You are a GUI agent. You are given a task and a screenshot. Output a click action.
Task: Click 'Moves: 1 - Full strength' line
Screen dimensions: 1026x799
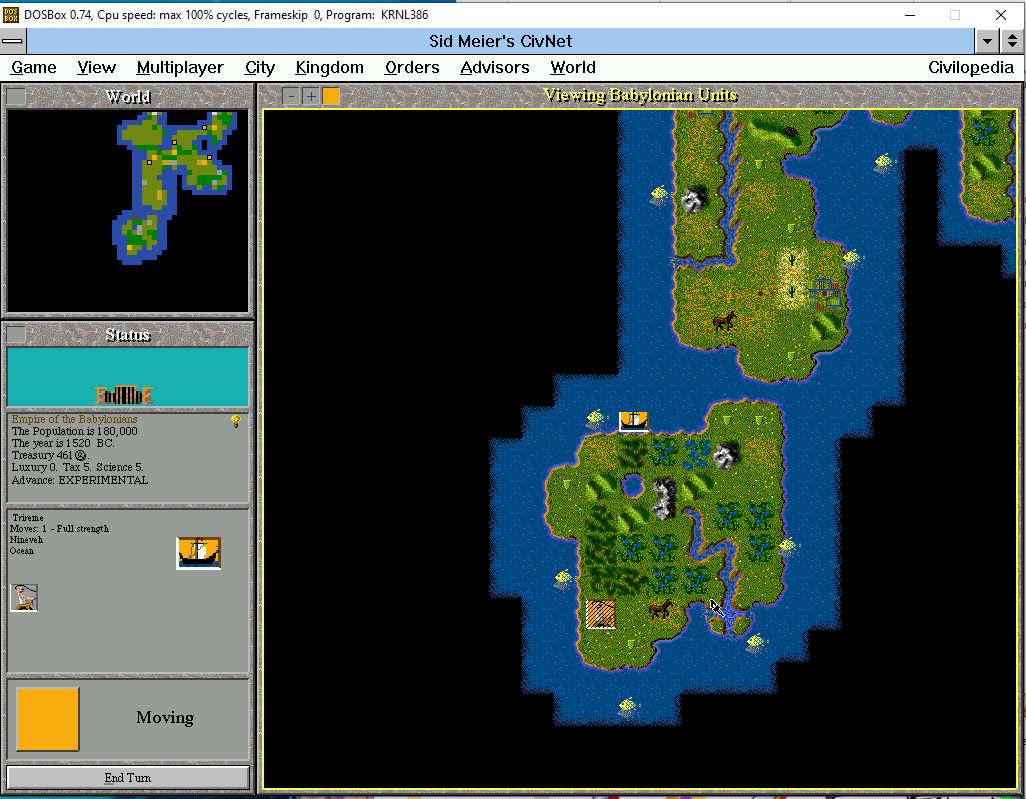coord(60,529)
